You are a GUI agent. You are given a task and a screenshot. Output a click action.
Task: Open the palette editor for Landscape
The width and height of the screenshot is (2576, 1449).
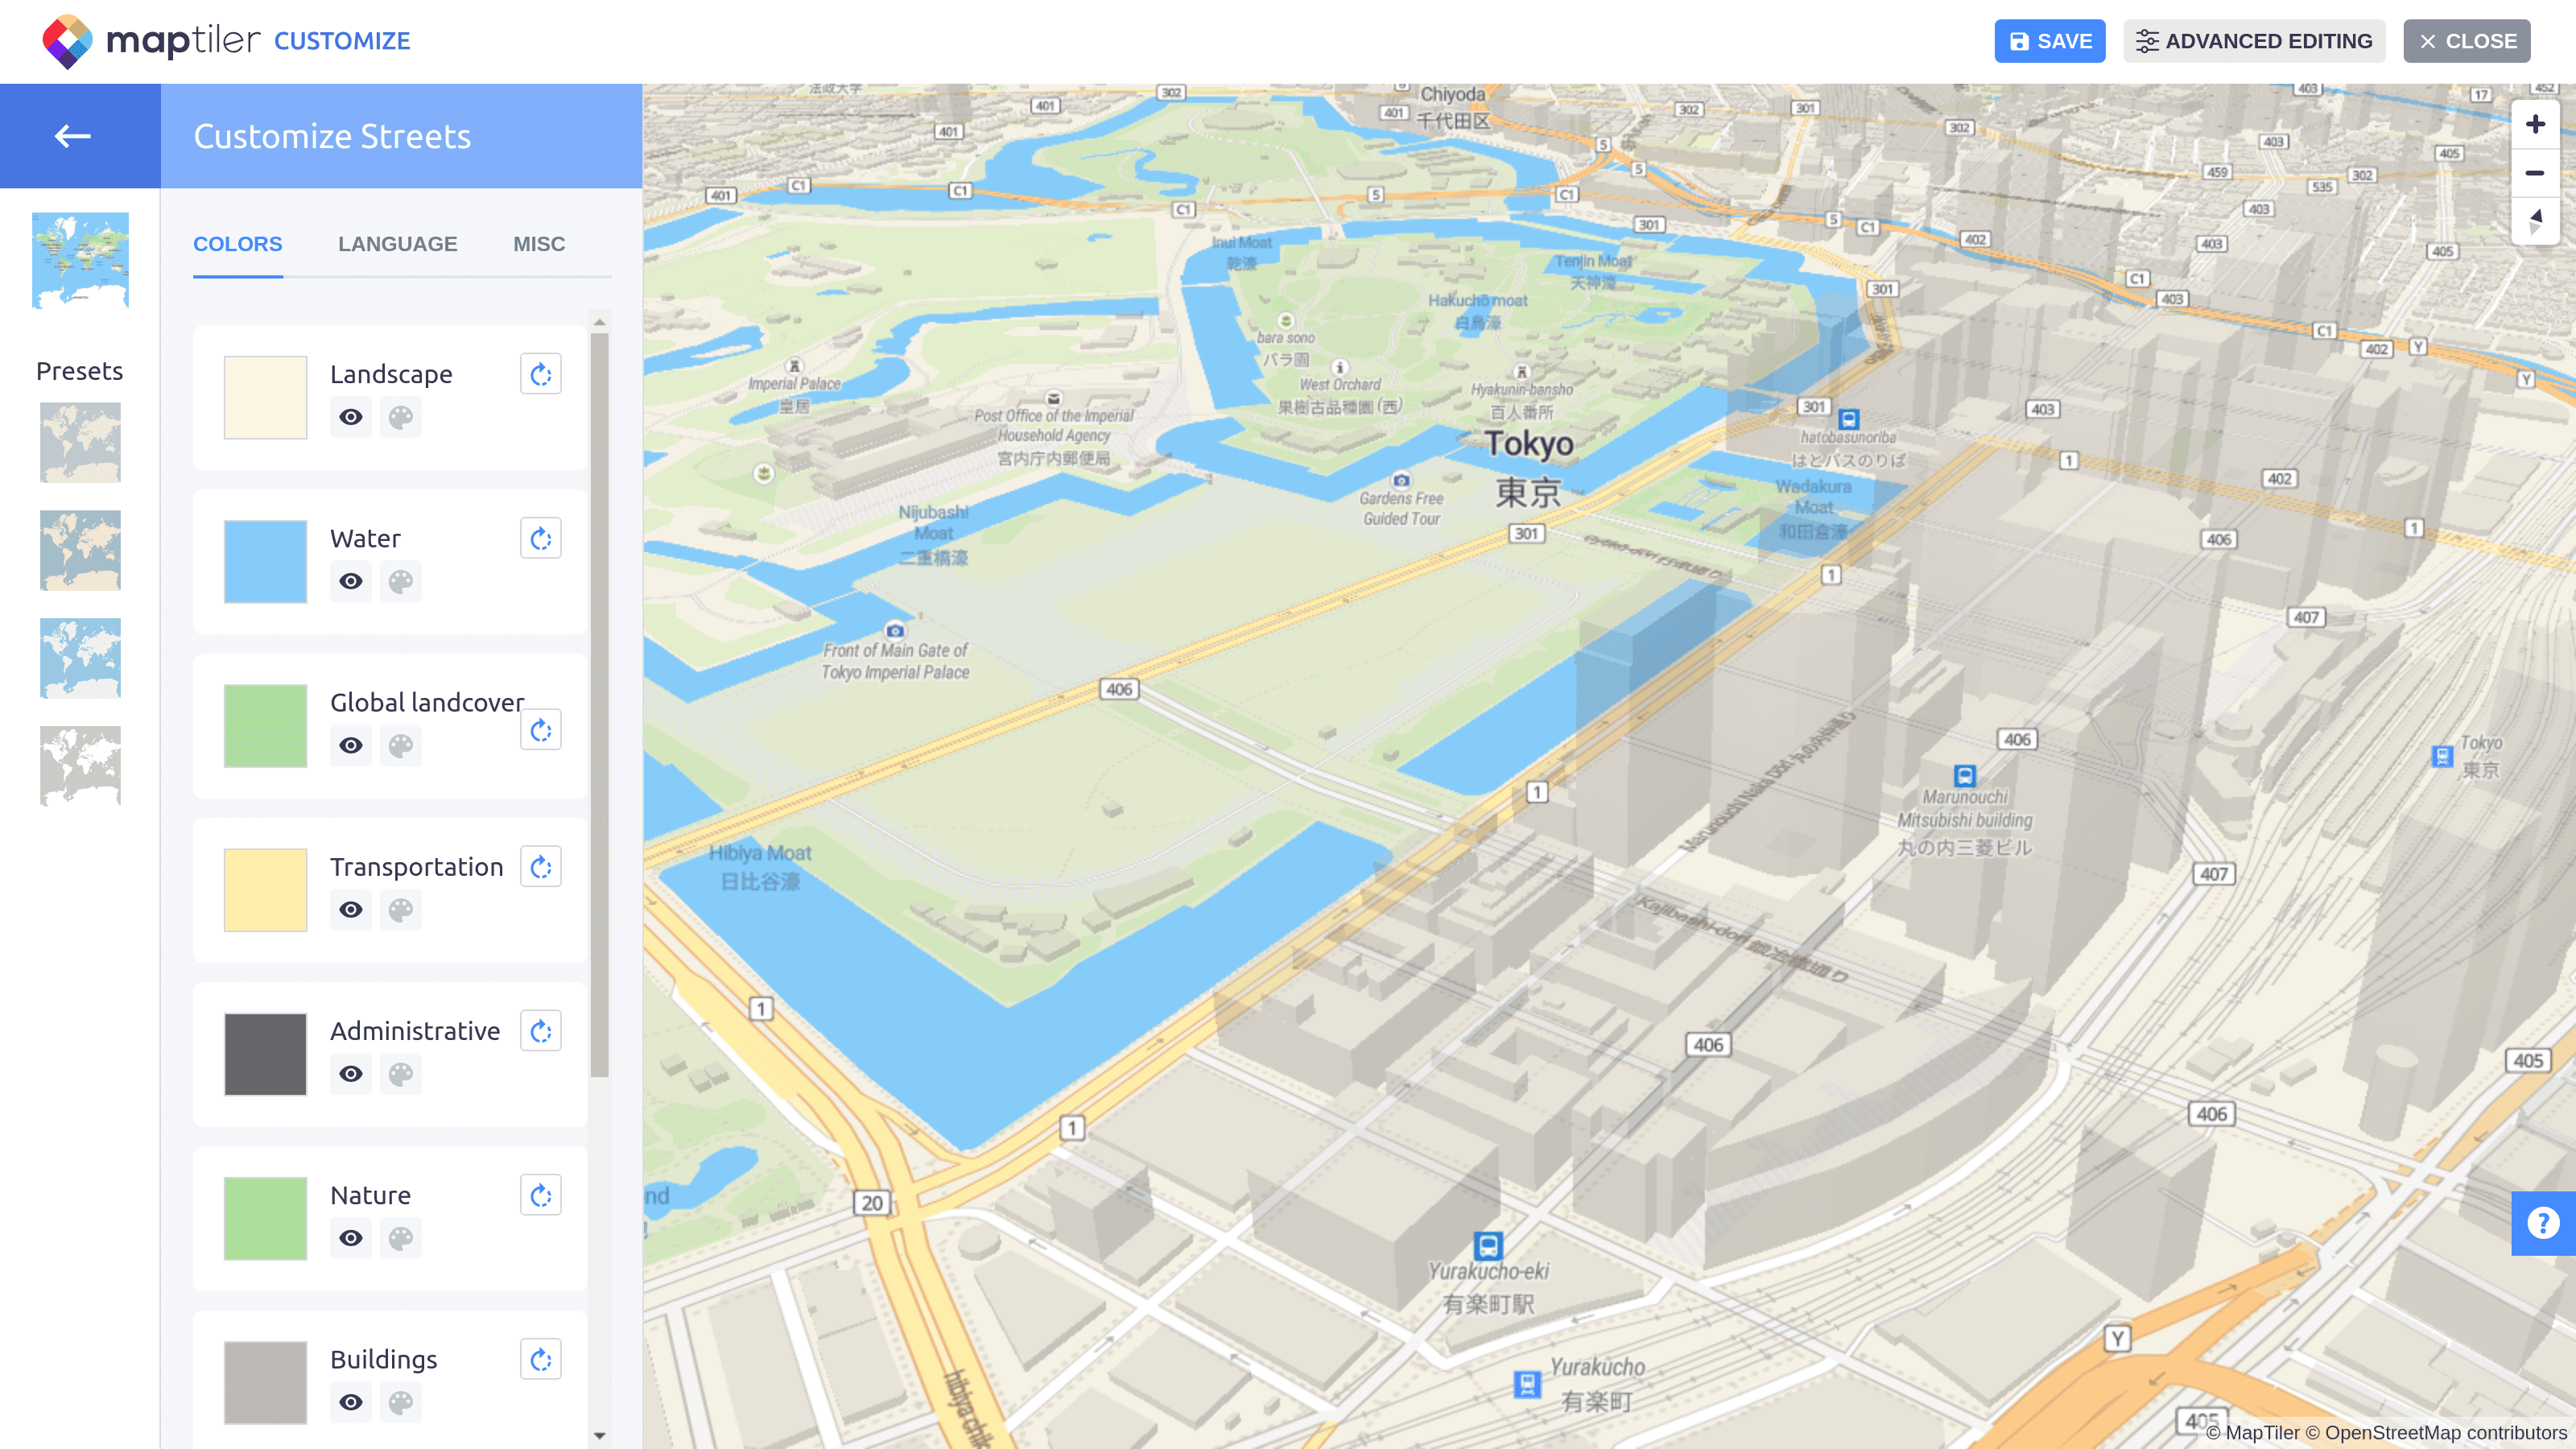401,417
